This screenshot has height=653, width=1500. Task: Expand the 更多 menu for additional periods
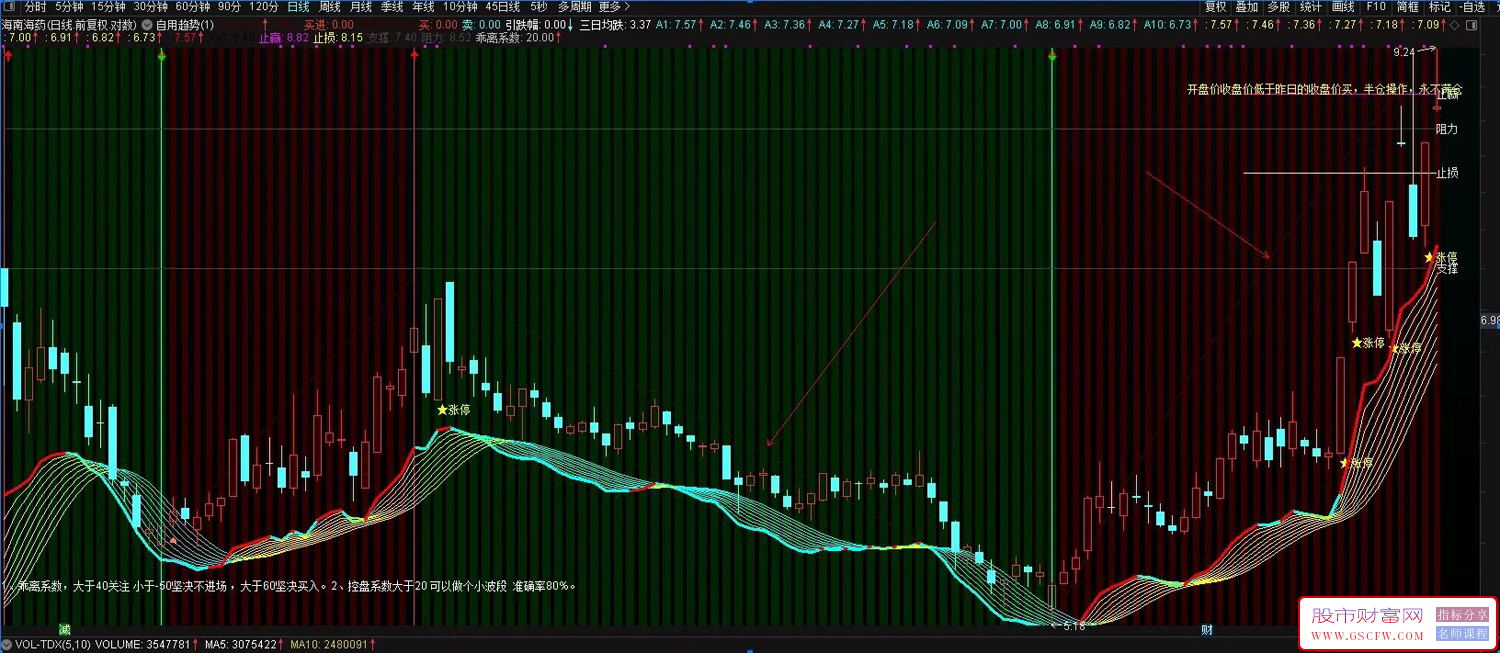(610, 6)
